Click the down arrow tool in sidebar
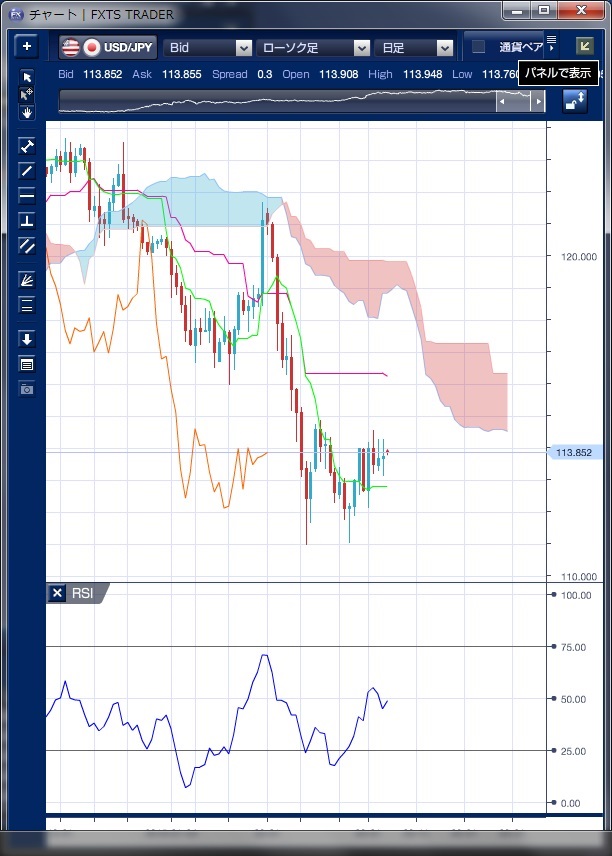The image size is (612, 856). [27, 339]
